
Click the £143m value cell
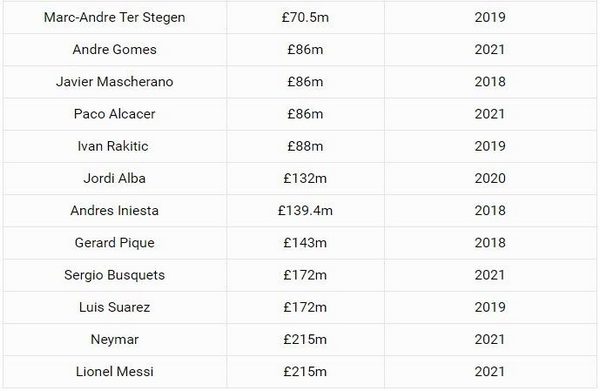[305, 243]
